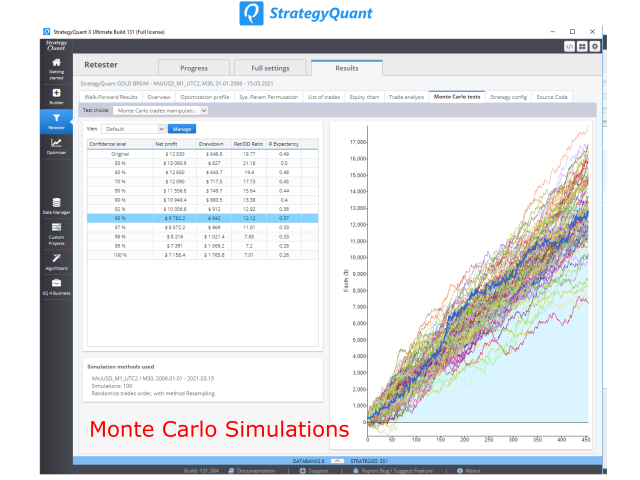Viewport: 640px width, 480px height.
Task: Click the Documentation icon in footer
Action: pos(231,471)
